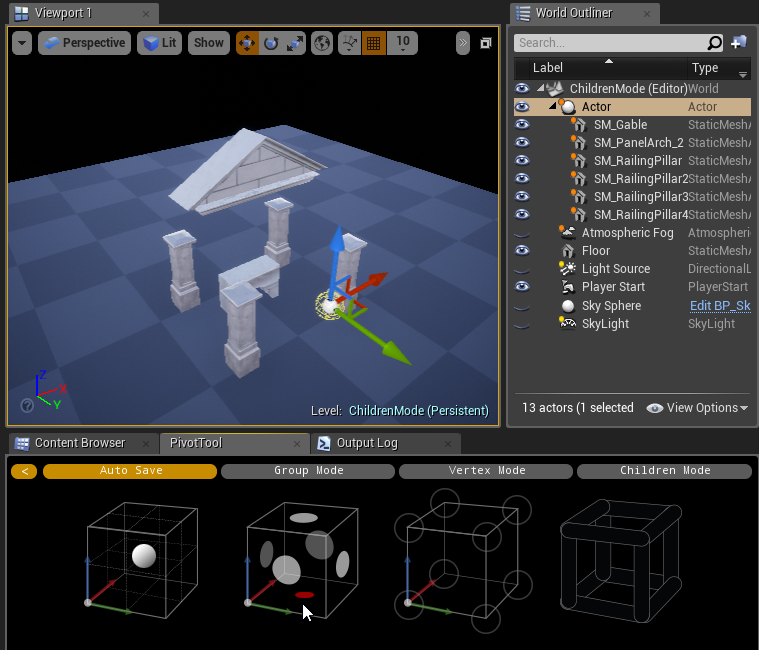759x650 pixels.
Task: Select the Player Start icon
Action: point(567,287)
